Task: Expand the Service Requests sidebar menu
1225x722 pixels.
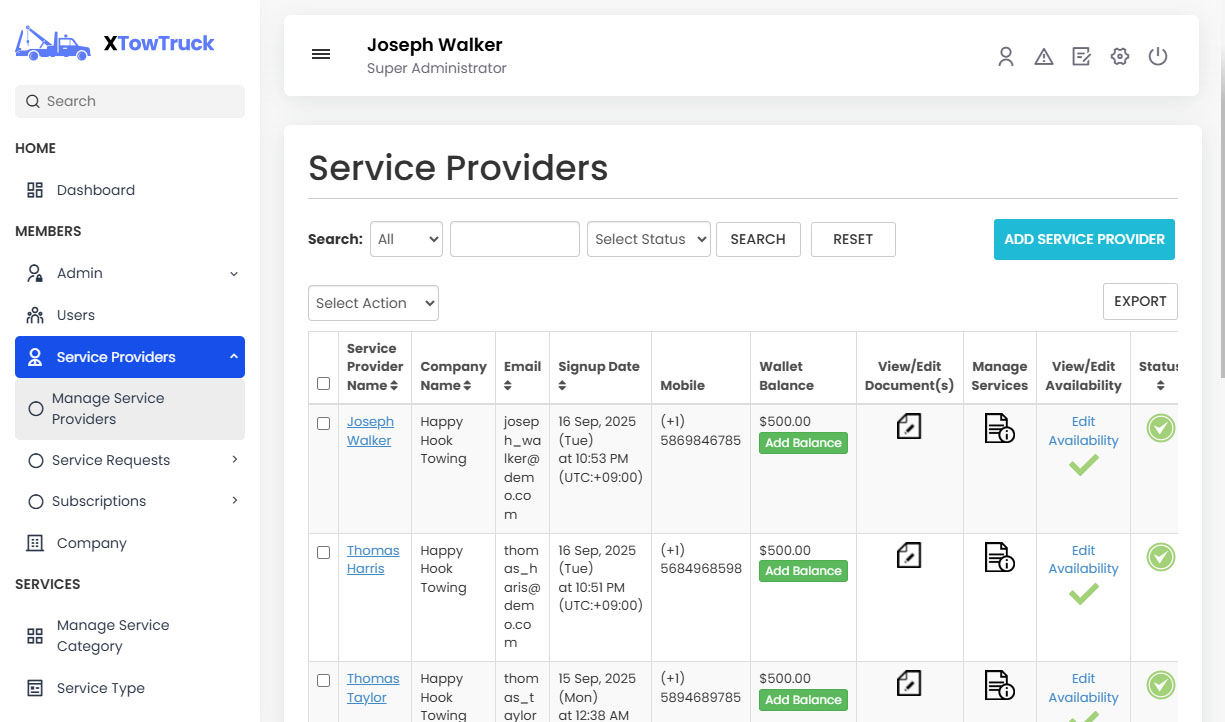Action: 110,459
